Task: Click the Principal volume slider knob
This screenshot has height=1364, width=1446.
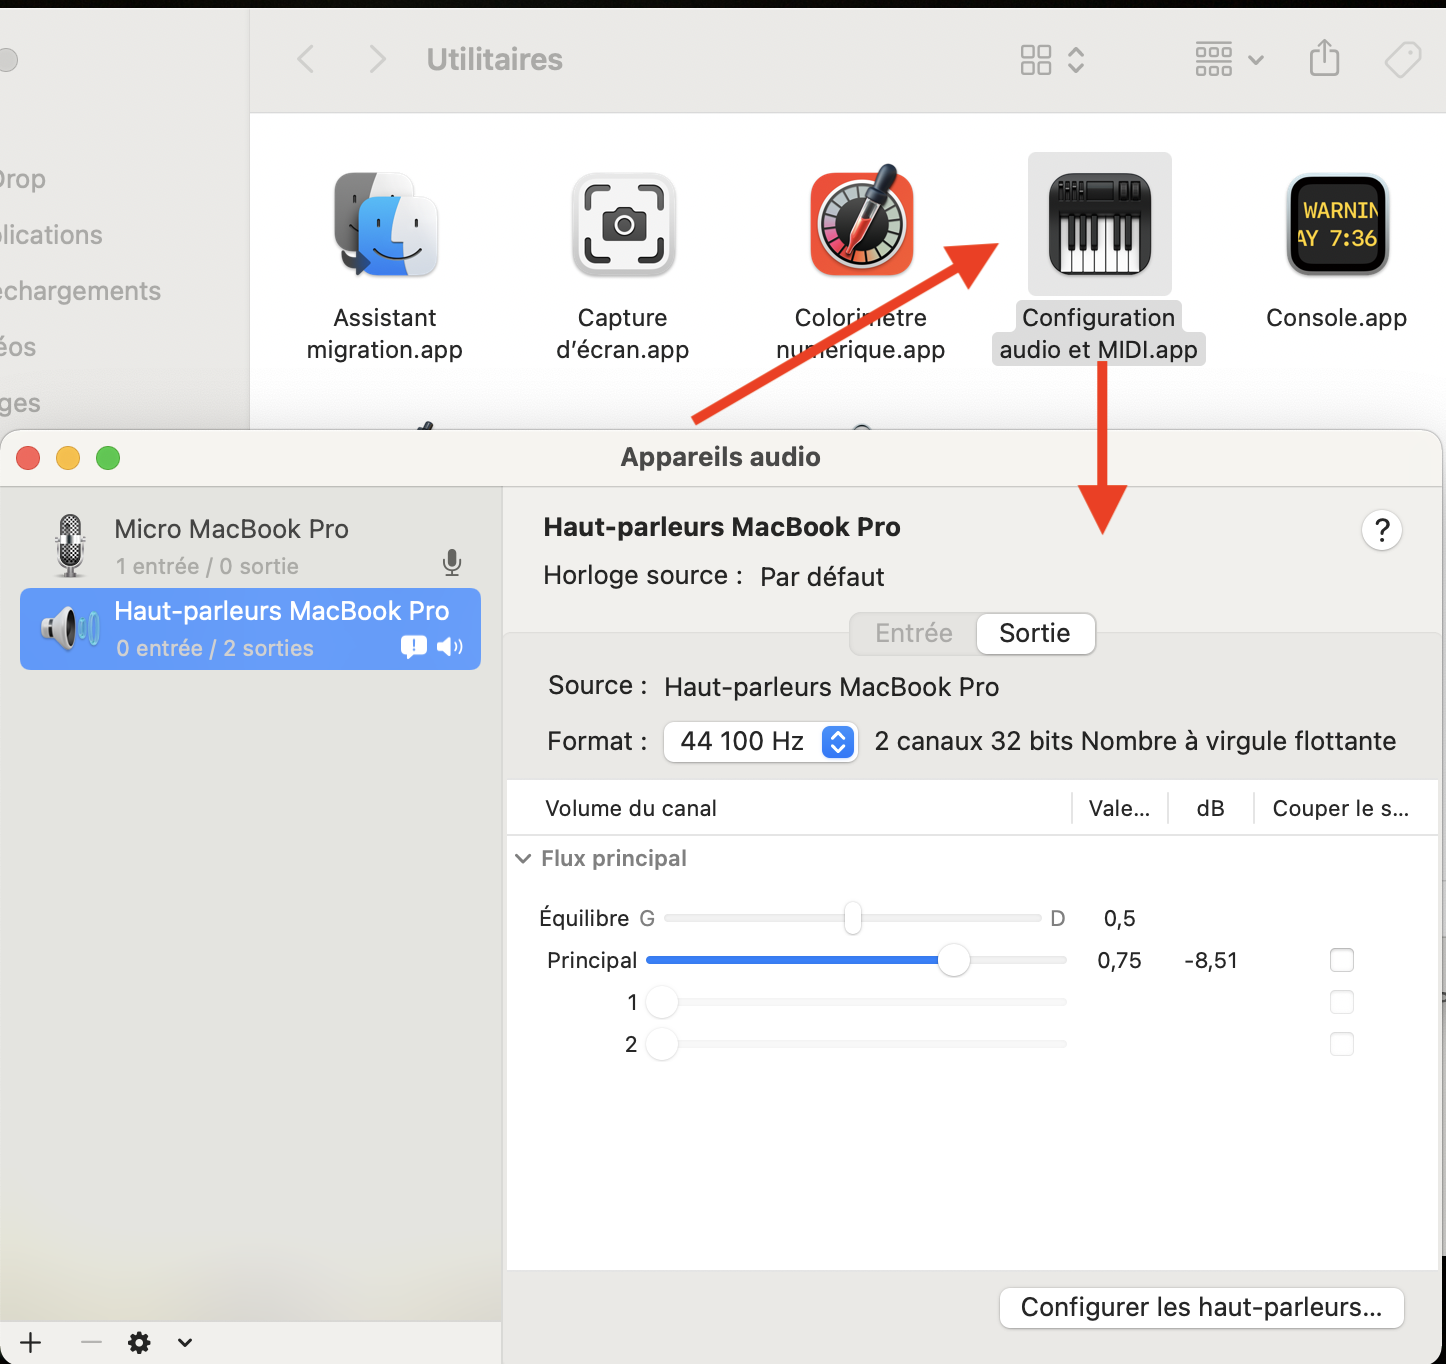Action: tap(954, 960)
